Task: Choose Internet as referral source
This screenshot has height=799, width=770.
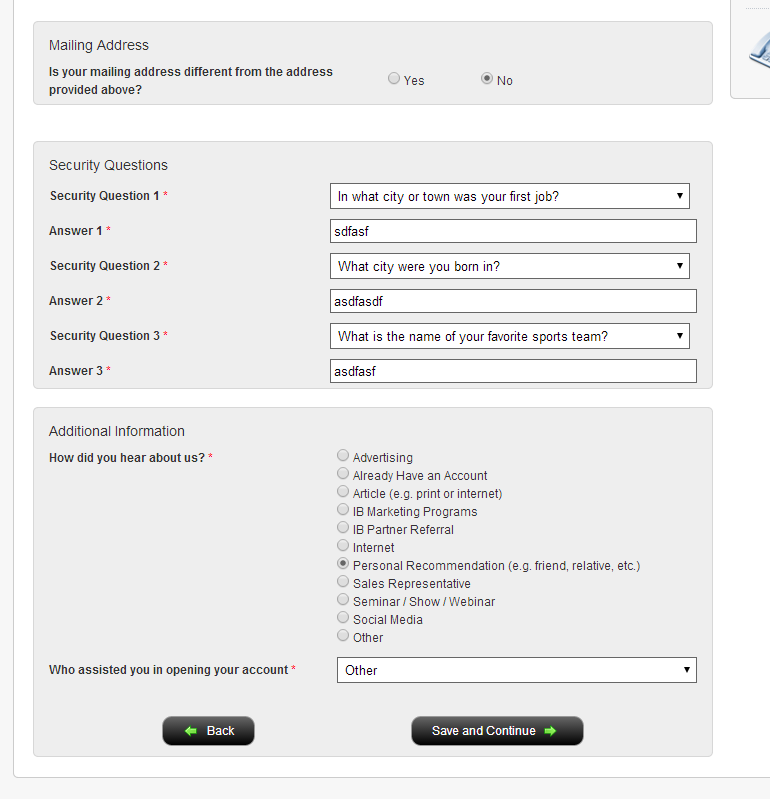Action: 343,545
